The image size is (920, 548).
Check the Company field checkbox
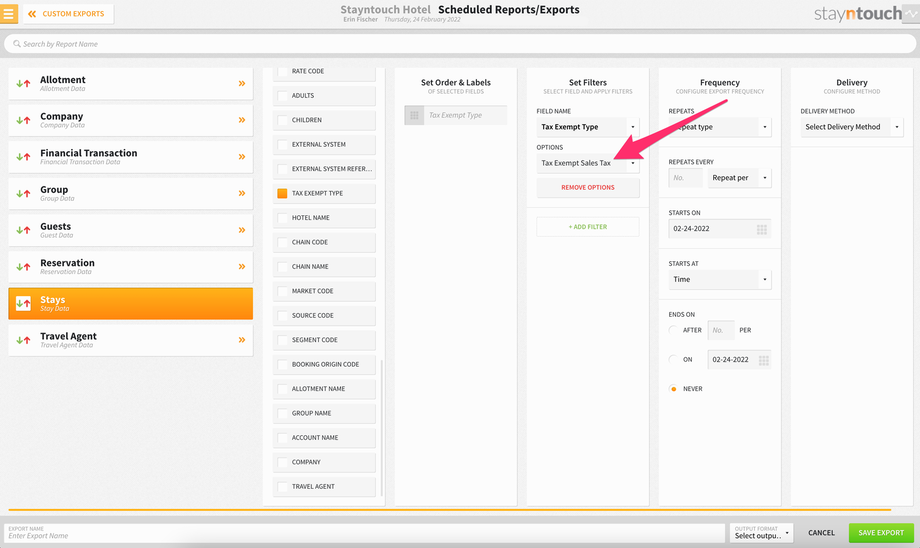(x=282, y=462)
